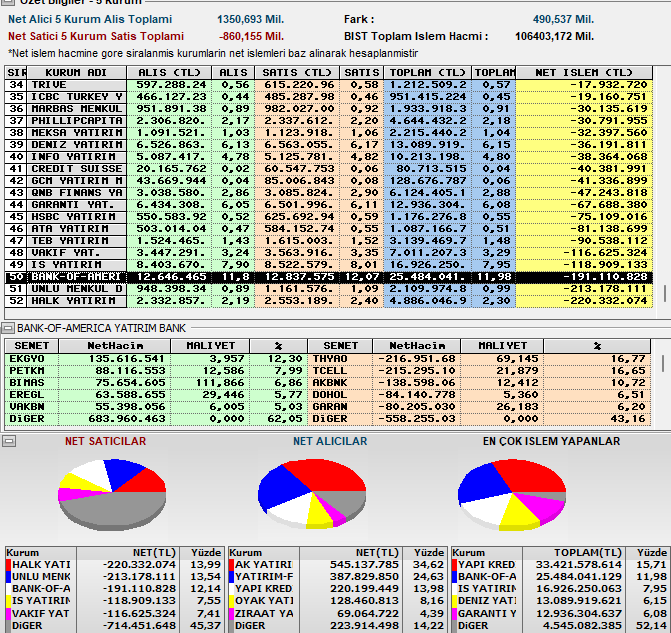Select the TRIVE row in the institutions table
This screenshot has height=633, width=671.
coord(329,85)
